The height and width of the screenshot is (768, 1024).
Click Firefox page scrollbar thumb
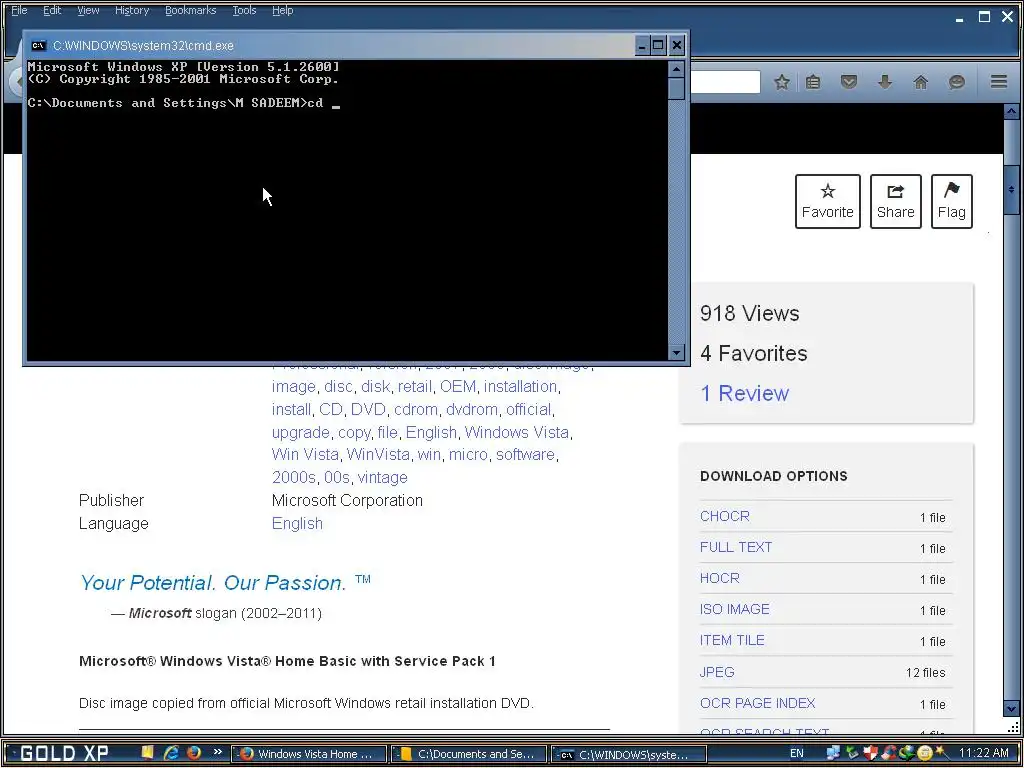tap(1011, 190)
